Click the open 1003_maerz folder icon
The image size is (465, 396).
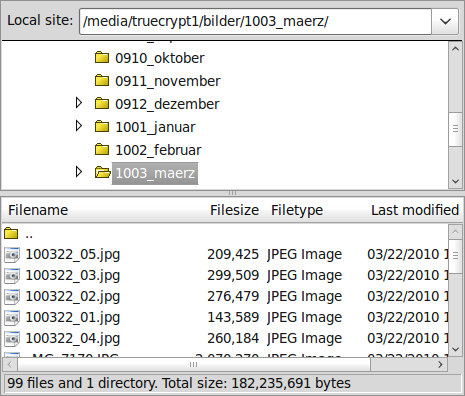pos(102,172)
